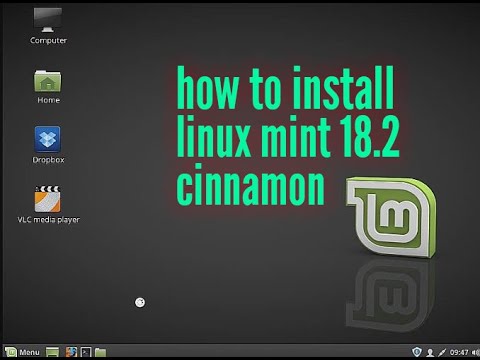Screen dimensions: 480x360
Task: Open the network connection tray icon
Action: (x=442, y=352)
